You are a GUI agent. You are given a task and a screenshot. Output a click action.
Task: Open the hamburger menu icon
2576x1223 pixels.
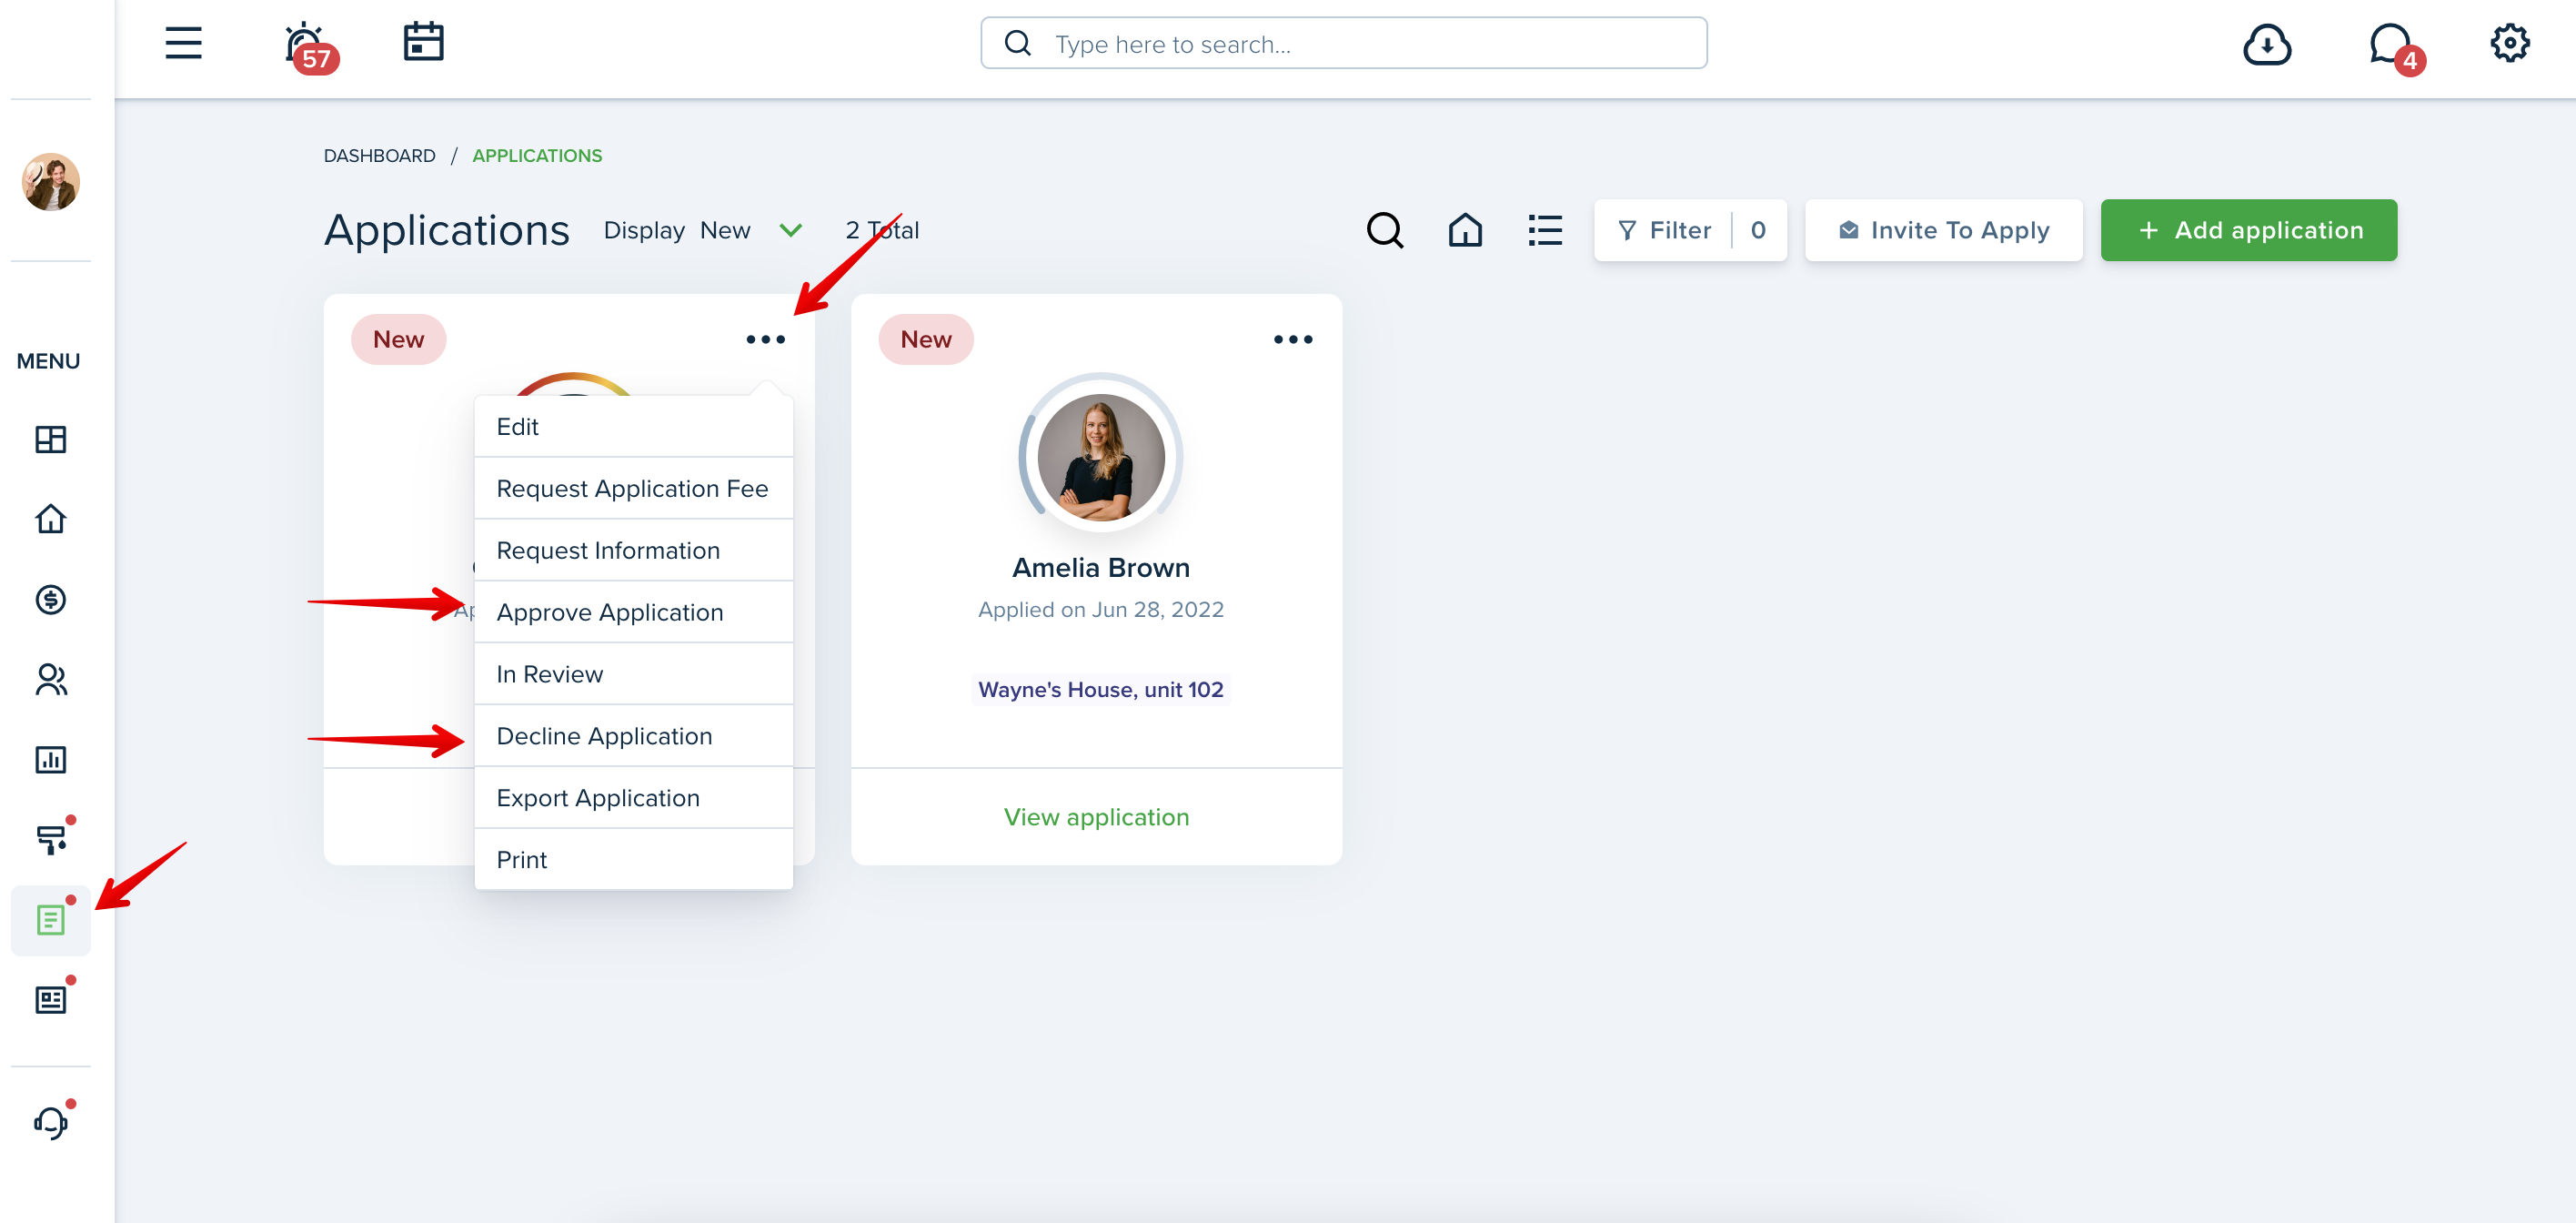click(183, 43)
